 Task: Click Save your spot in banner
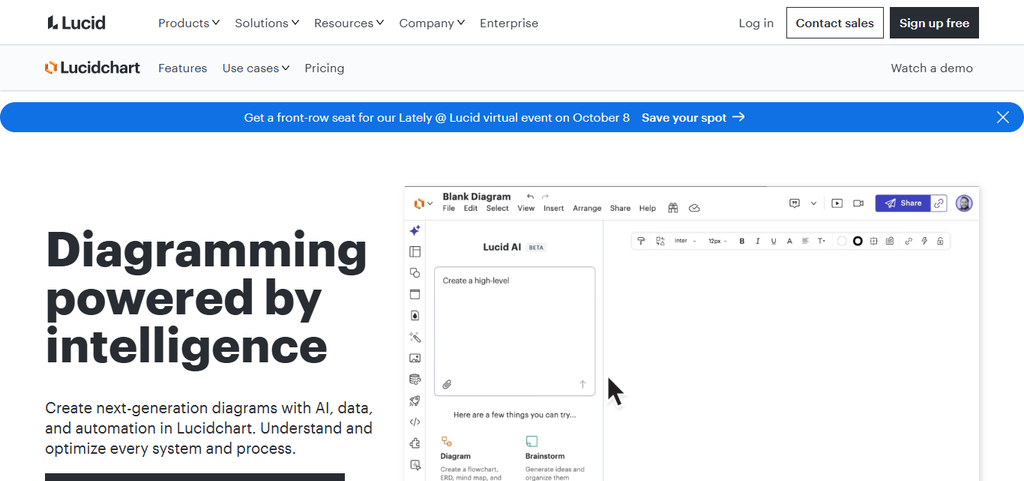coord(693,117)
